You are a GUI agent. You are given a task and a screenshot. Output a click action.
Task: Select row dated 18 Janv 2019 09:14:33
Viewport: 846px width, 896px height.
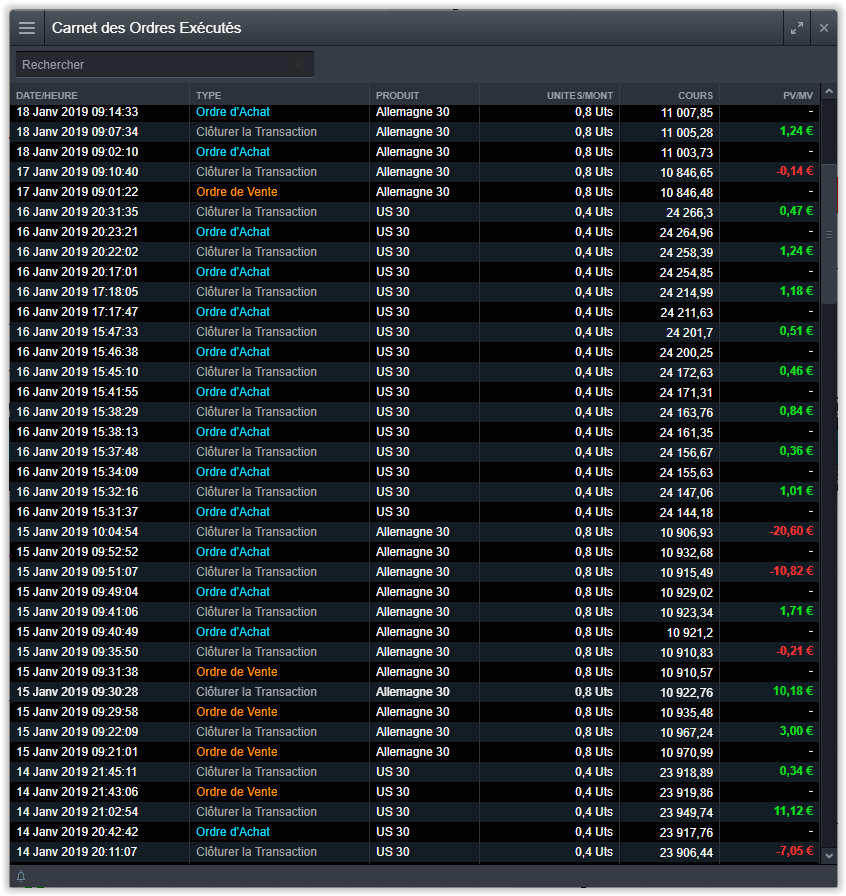point(415,112)
